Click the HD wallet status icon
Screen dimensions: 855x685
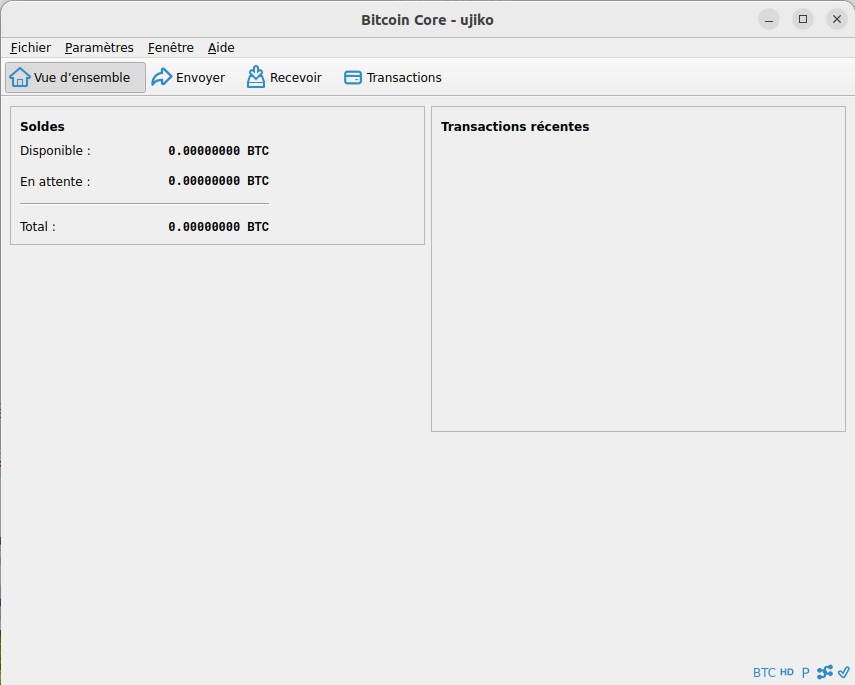pos(787,672)
